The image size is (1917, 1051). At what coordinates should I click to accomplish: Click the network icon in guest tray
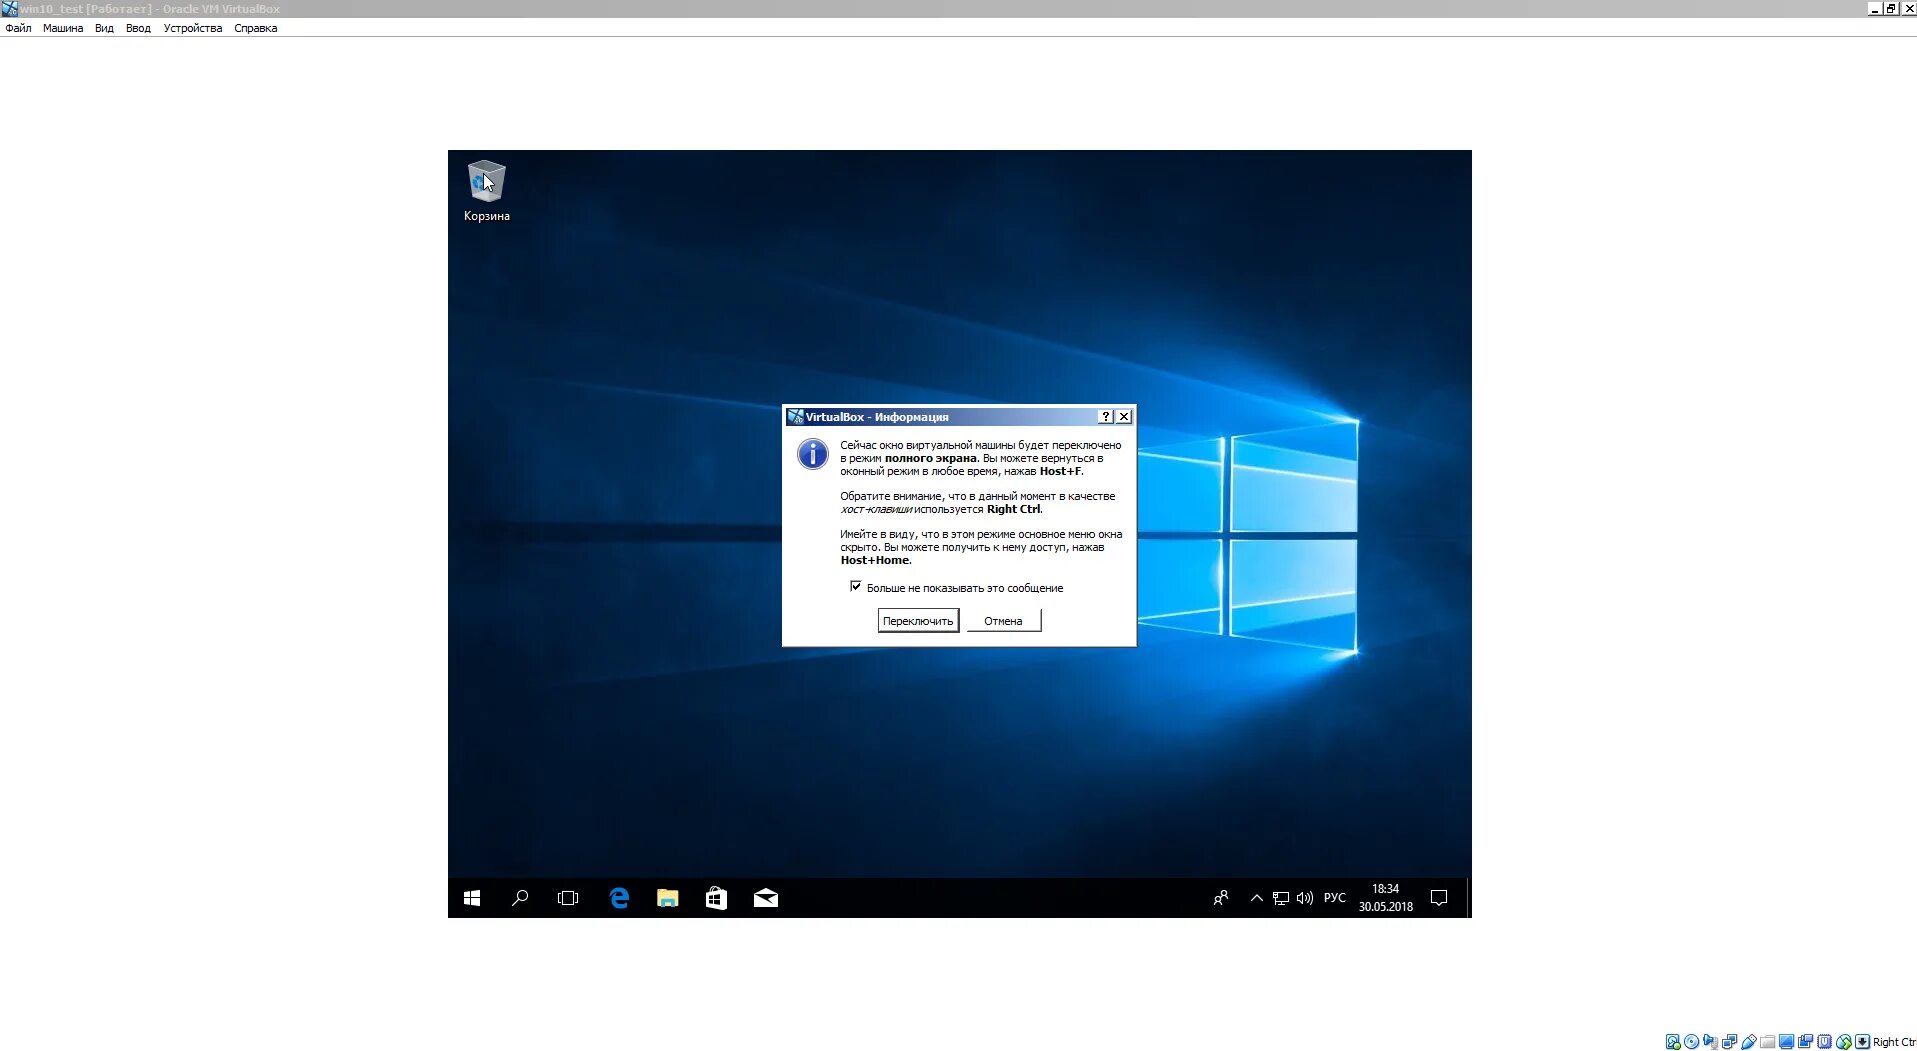(1281, 898)
